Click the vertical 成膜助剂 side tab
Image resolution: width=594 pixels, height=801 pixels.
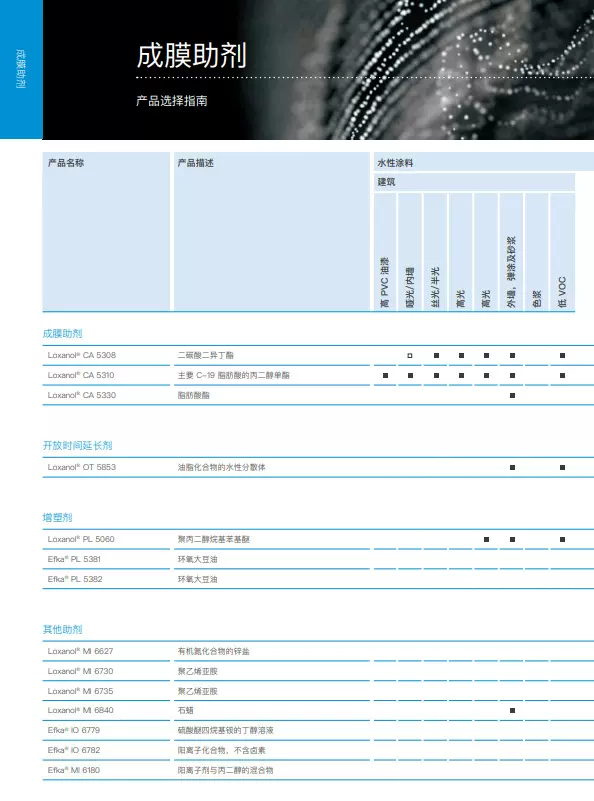[20, 69]
